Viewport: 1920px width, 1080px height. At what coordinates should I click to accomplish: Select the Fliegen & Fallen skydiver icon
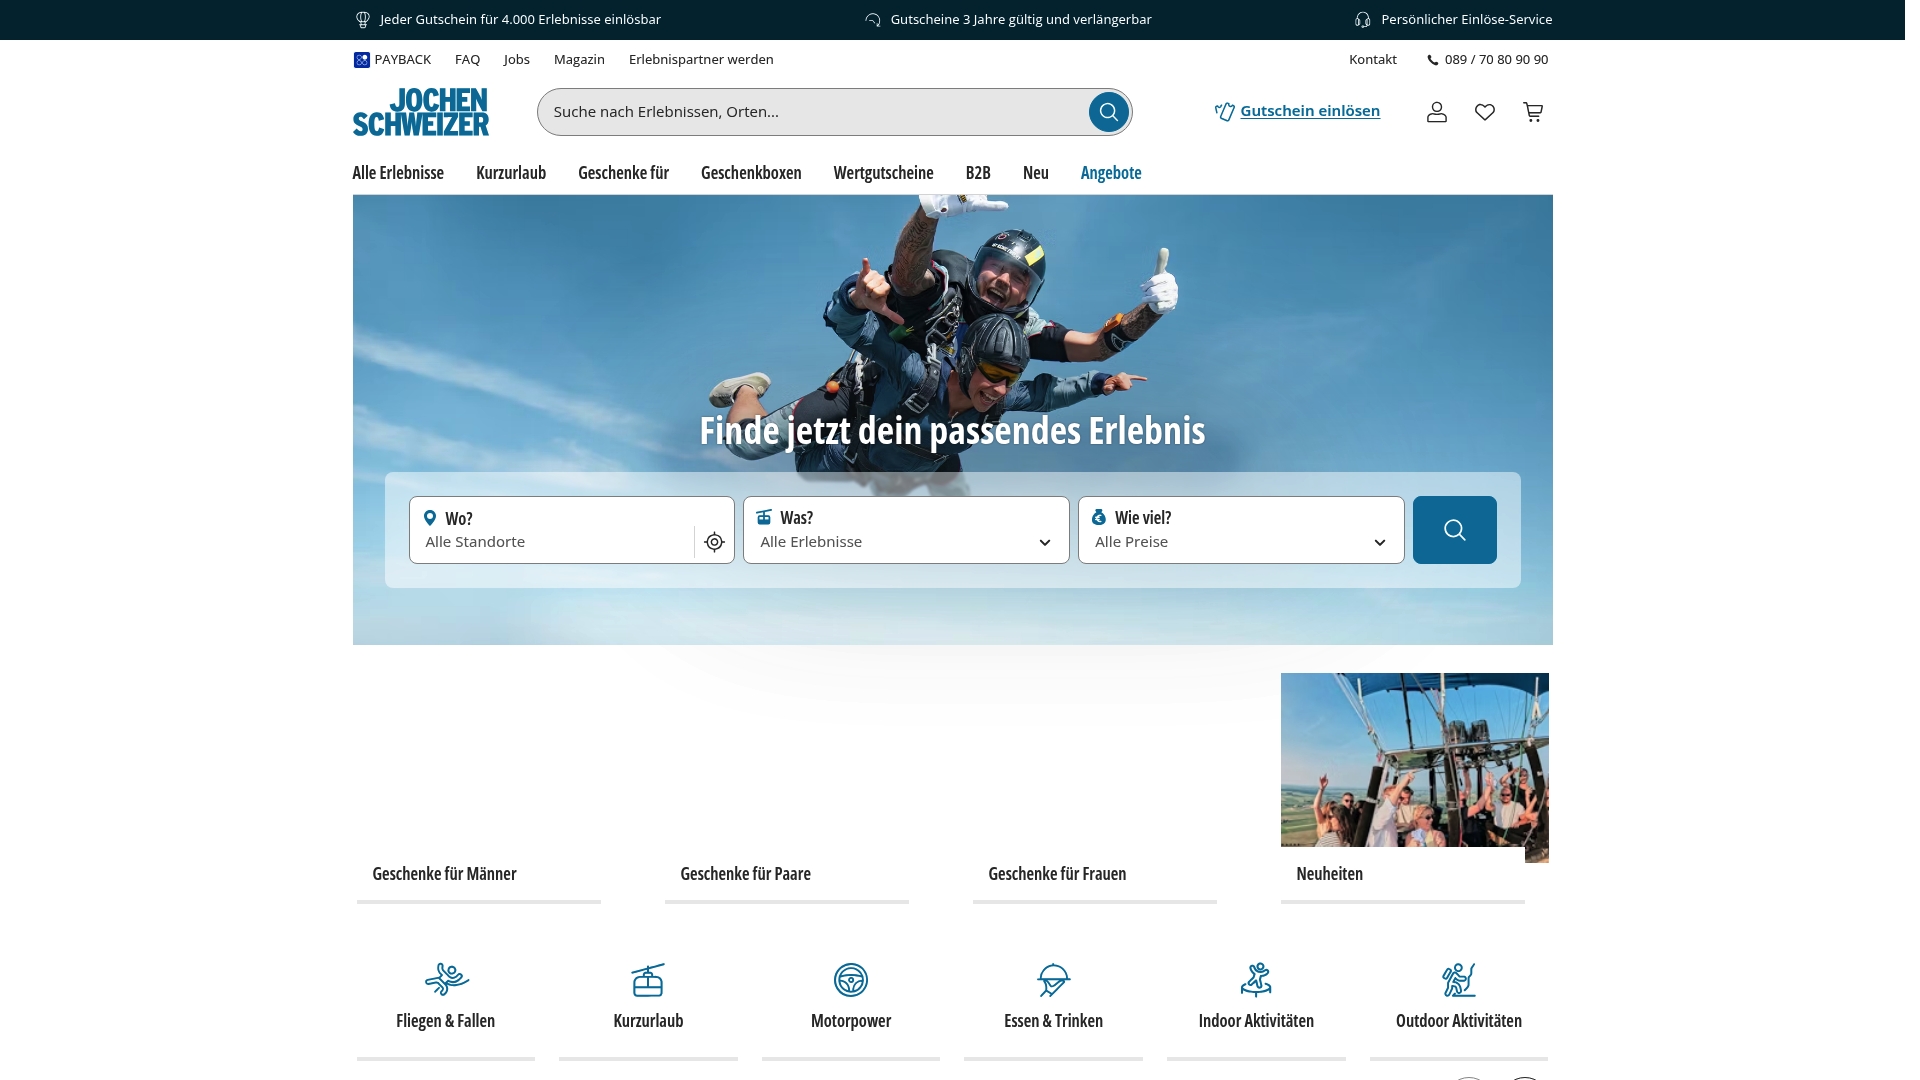[445, 980]
